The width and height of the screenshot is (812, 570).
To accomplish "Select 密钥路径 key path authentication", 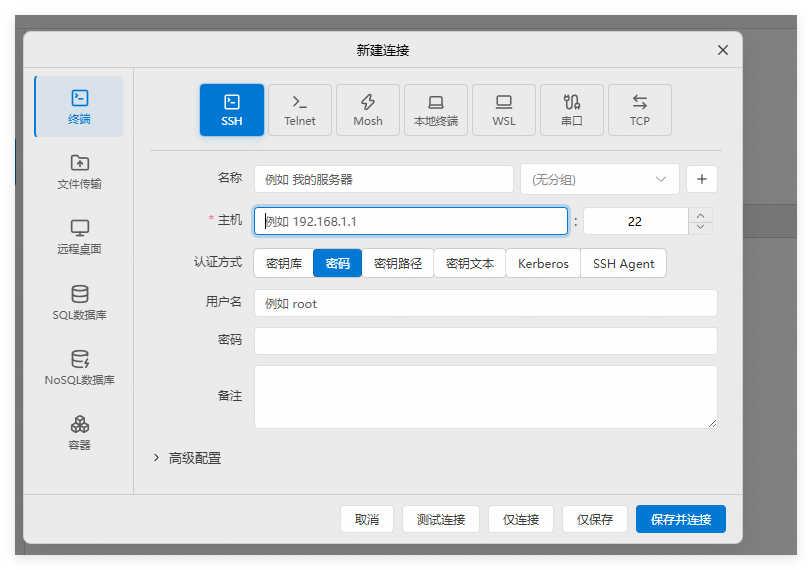I will click(x=398, y=263).
